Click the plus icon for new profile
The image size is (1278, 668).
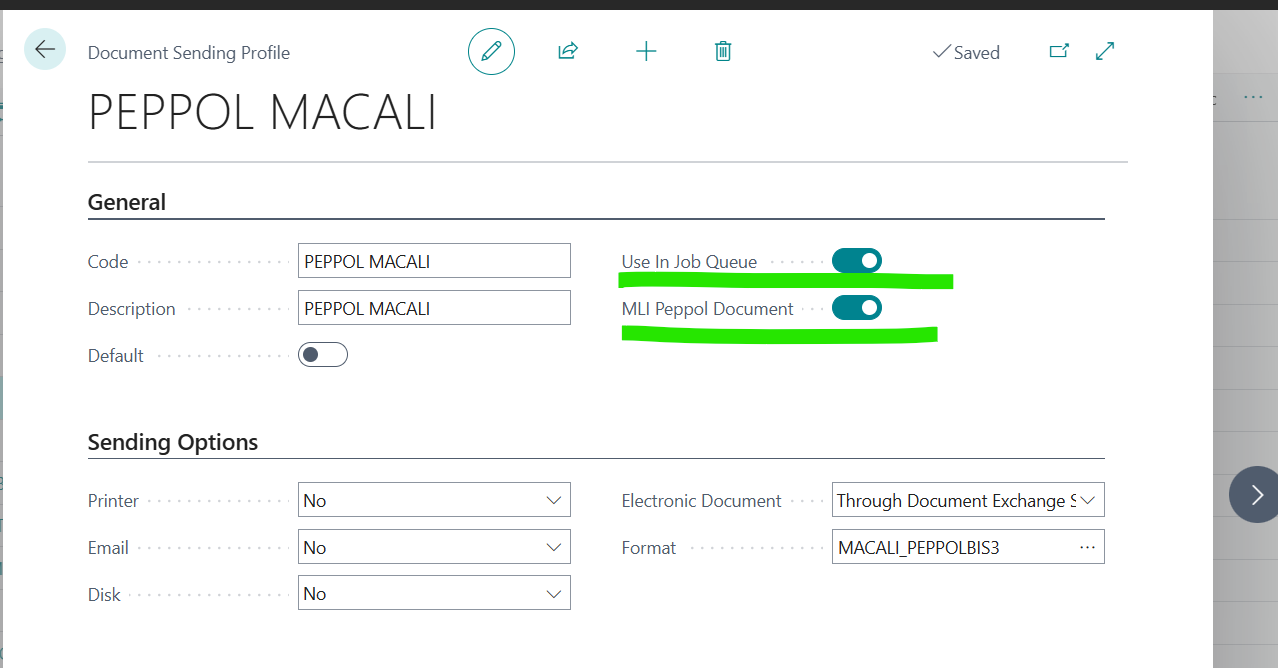646,51
